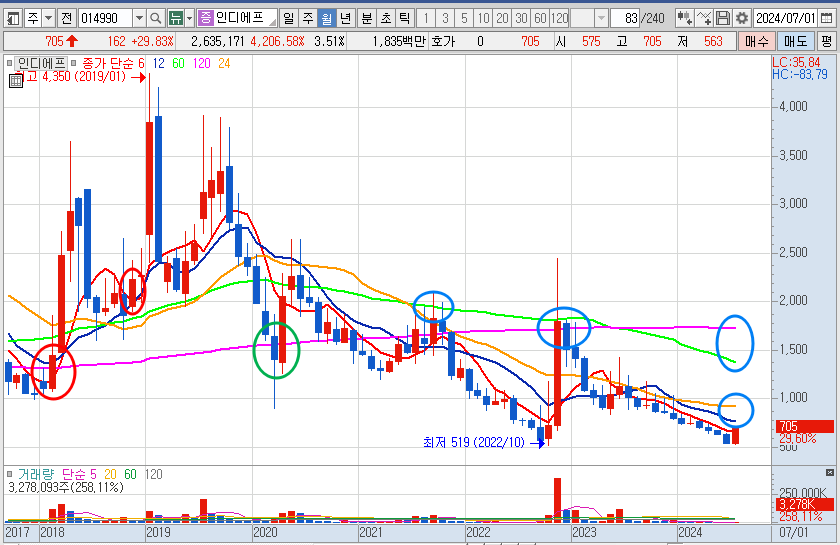Screen dimensions: 840x545
Task: Click current price tag 705 on axis
Action: pos(805,427)
